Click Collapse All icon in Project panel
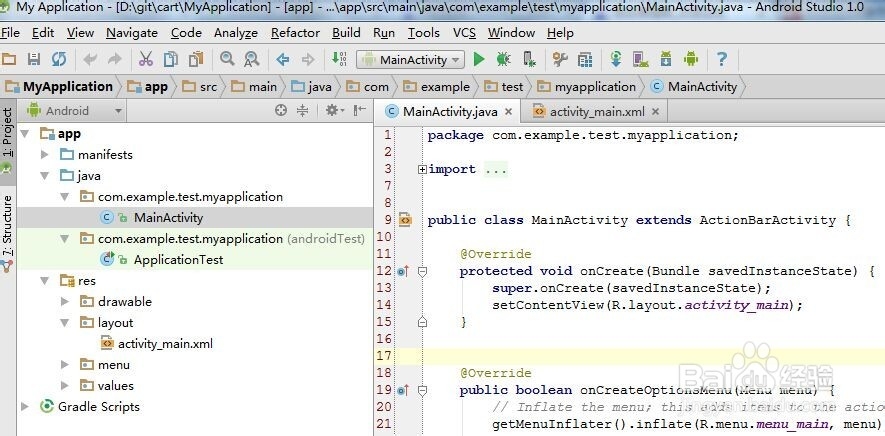The height and width of the screenshot is (436, 885). (303, 111)
